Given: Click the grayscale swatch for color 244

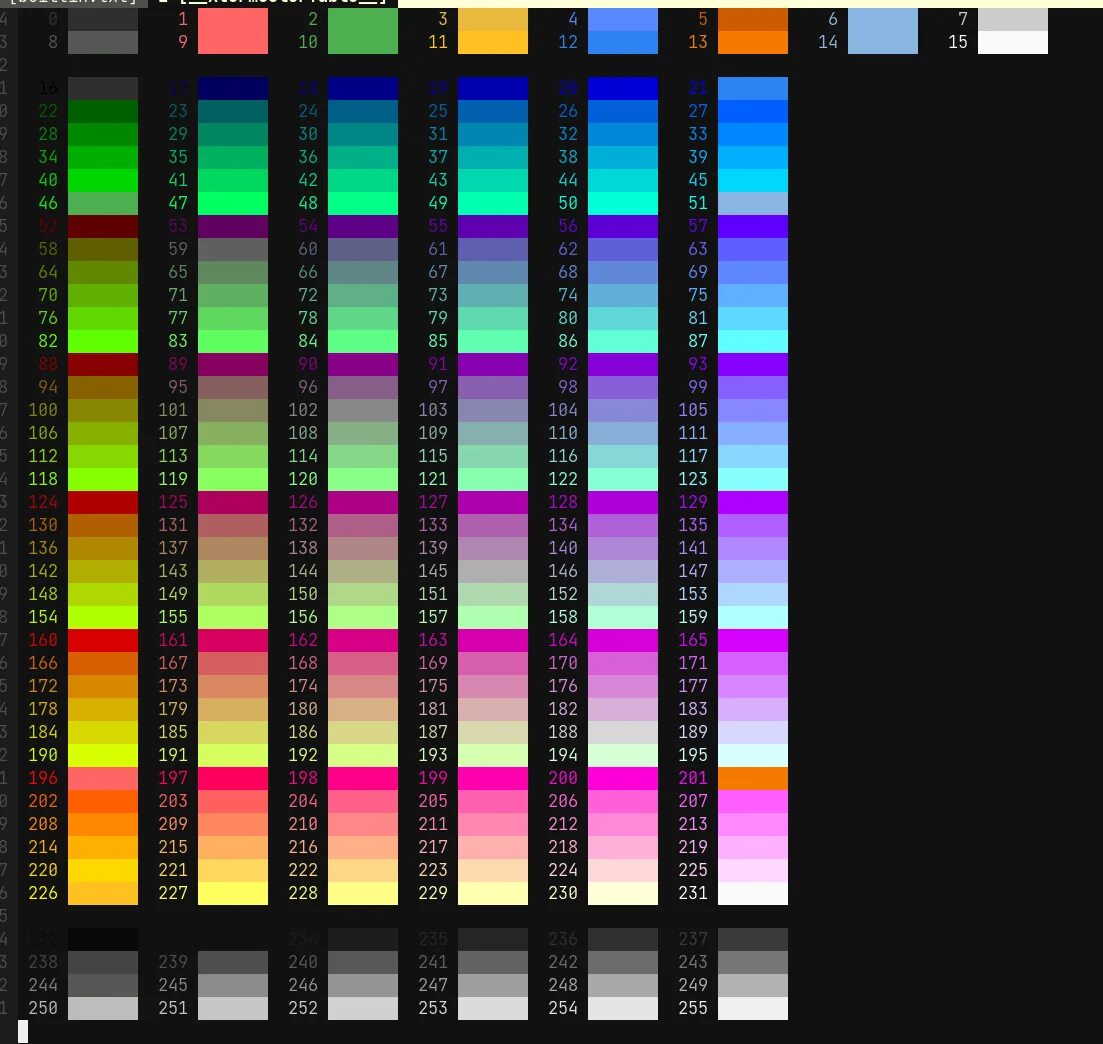Looking at the screenshot, I should pyautogui.click(x=103, y=985).
